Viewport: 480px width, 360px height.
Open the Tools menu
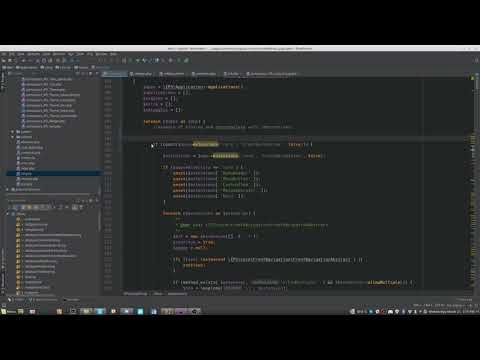tap(80, 54)
